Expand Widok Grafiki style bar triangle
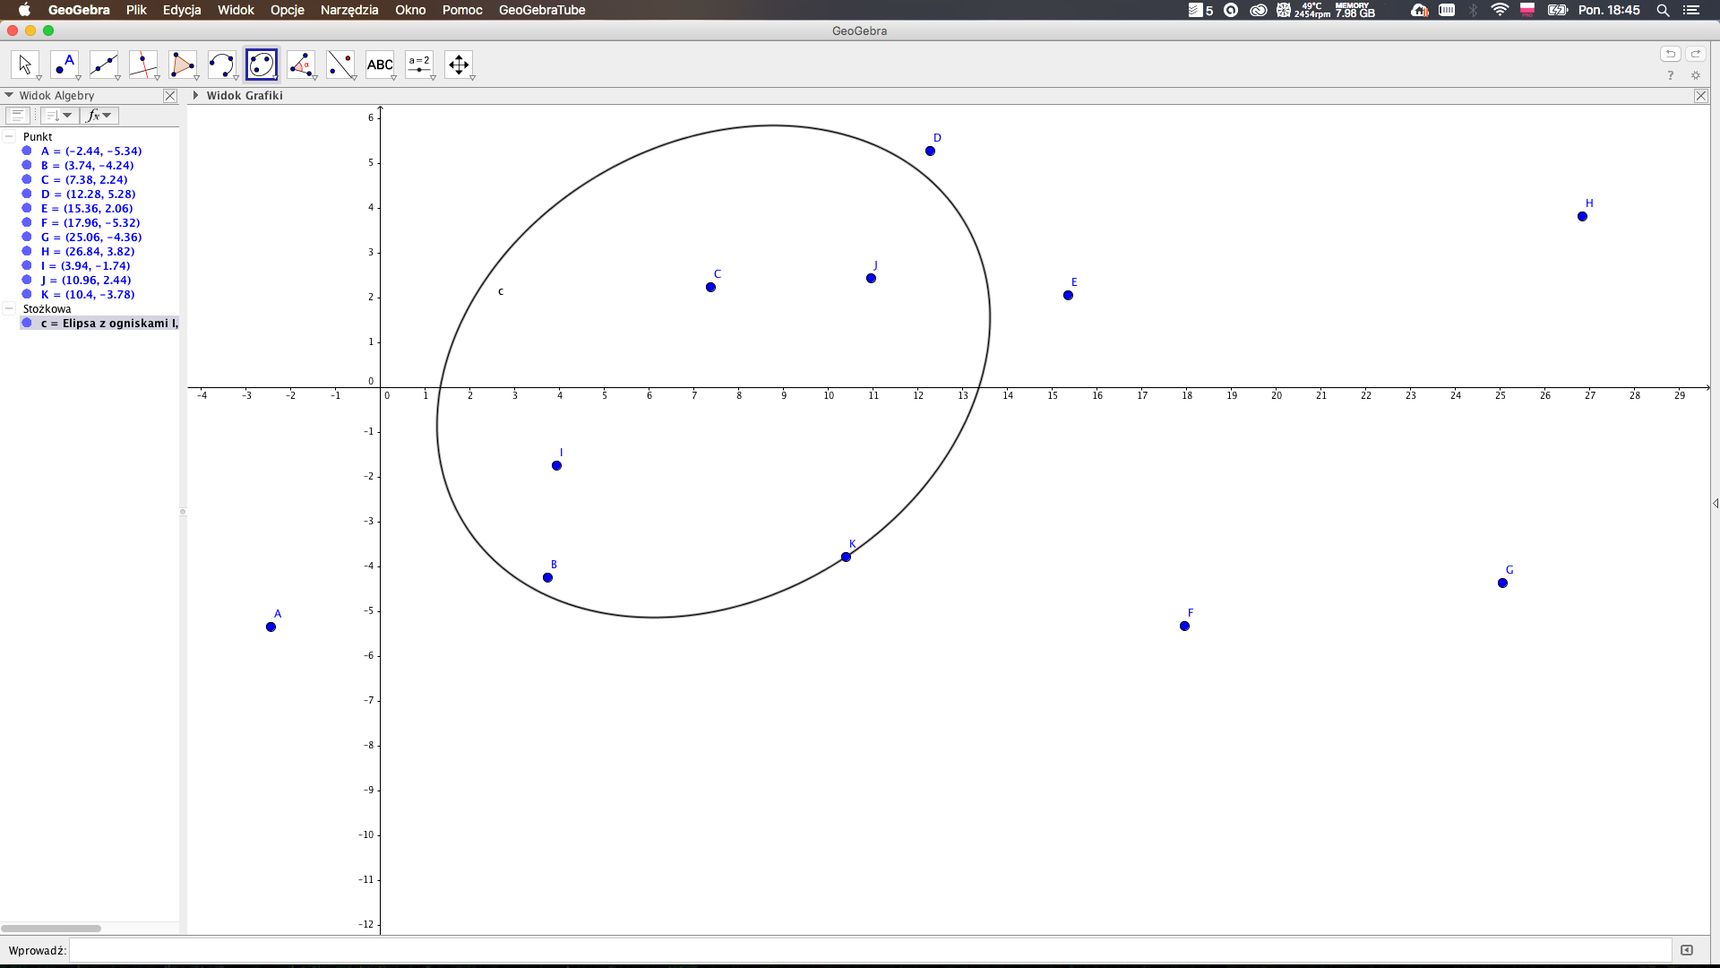The width and height of the screenshot is (1720, 968). [196, 96]
